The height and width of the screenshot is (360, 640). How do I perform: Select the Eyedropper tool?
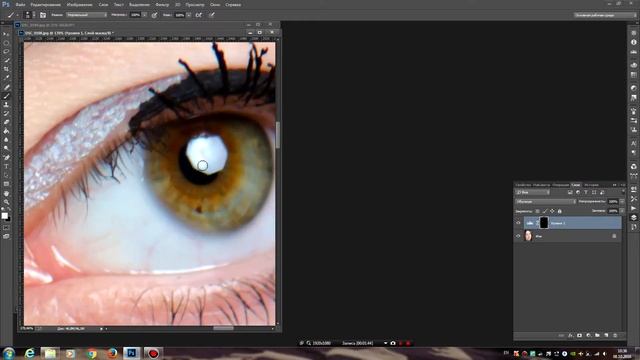pos(6,78)
